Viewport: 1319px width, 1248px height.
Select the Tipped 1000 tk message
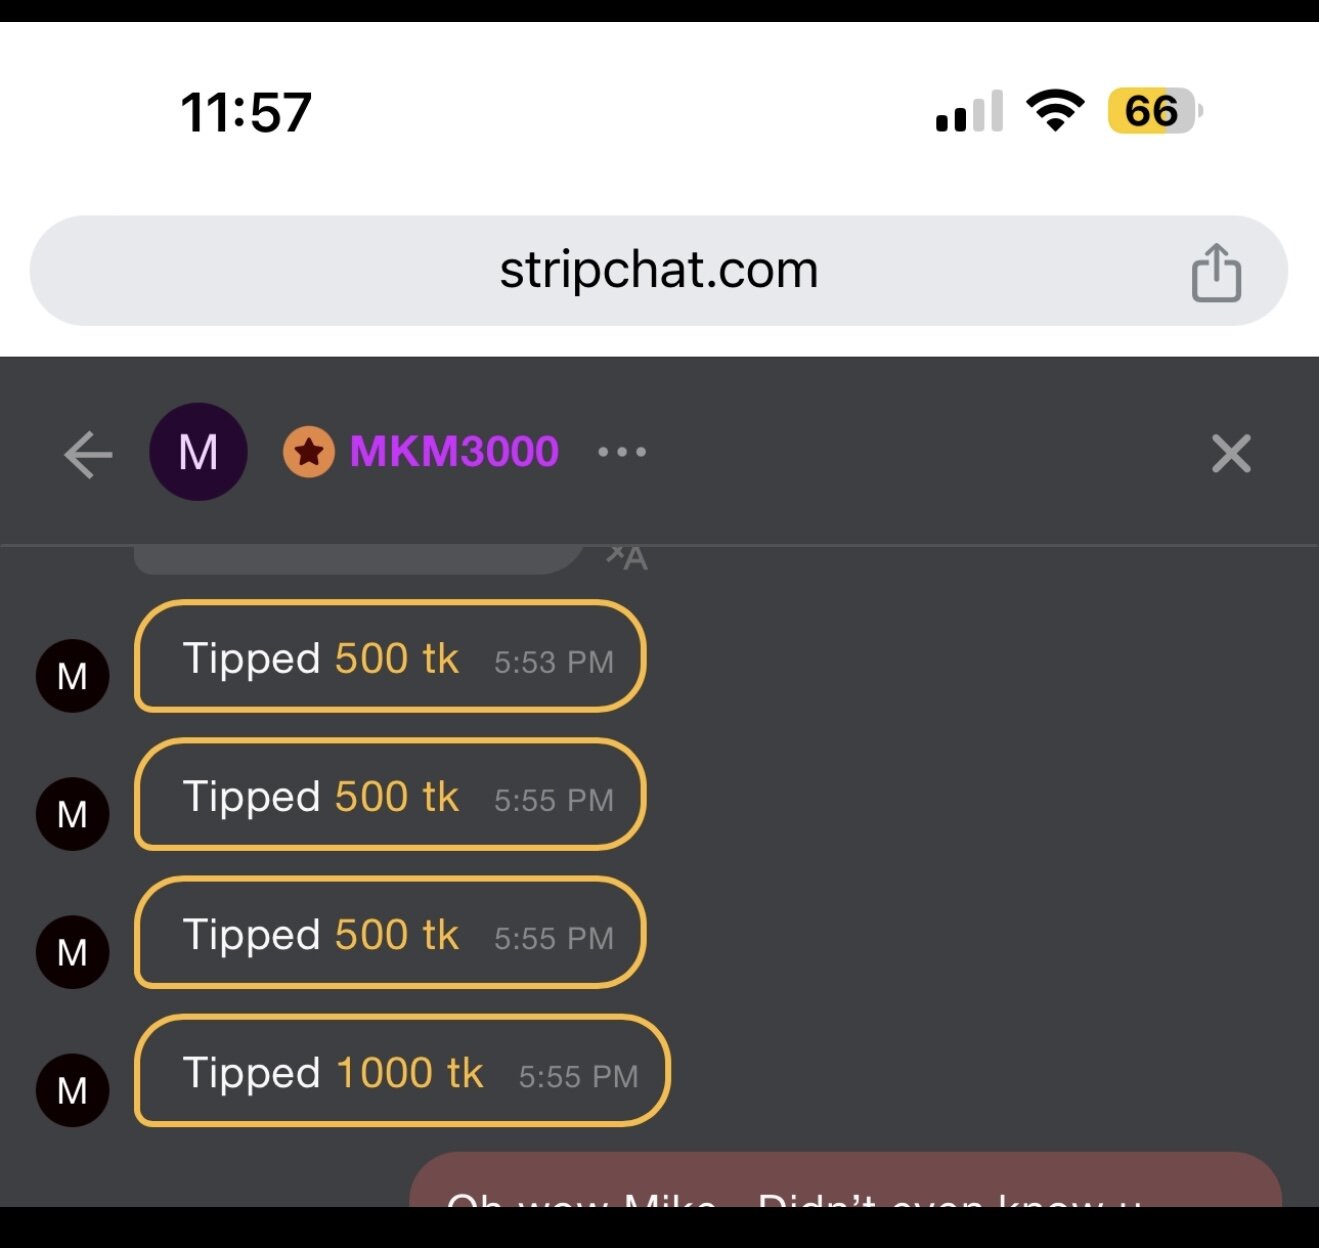402,1071
